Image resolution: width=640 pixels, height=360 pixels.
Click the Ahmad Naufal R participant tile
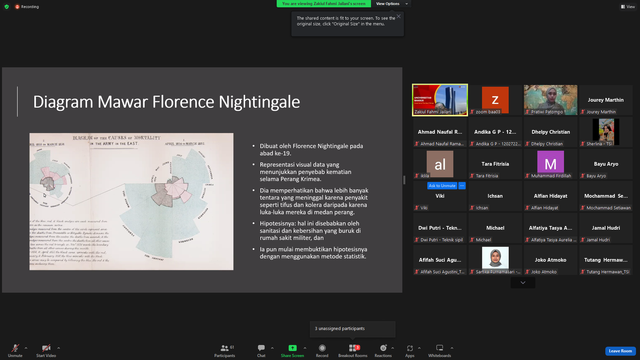click(x=440, y=132)
